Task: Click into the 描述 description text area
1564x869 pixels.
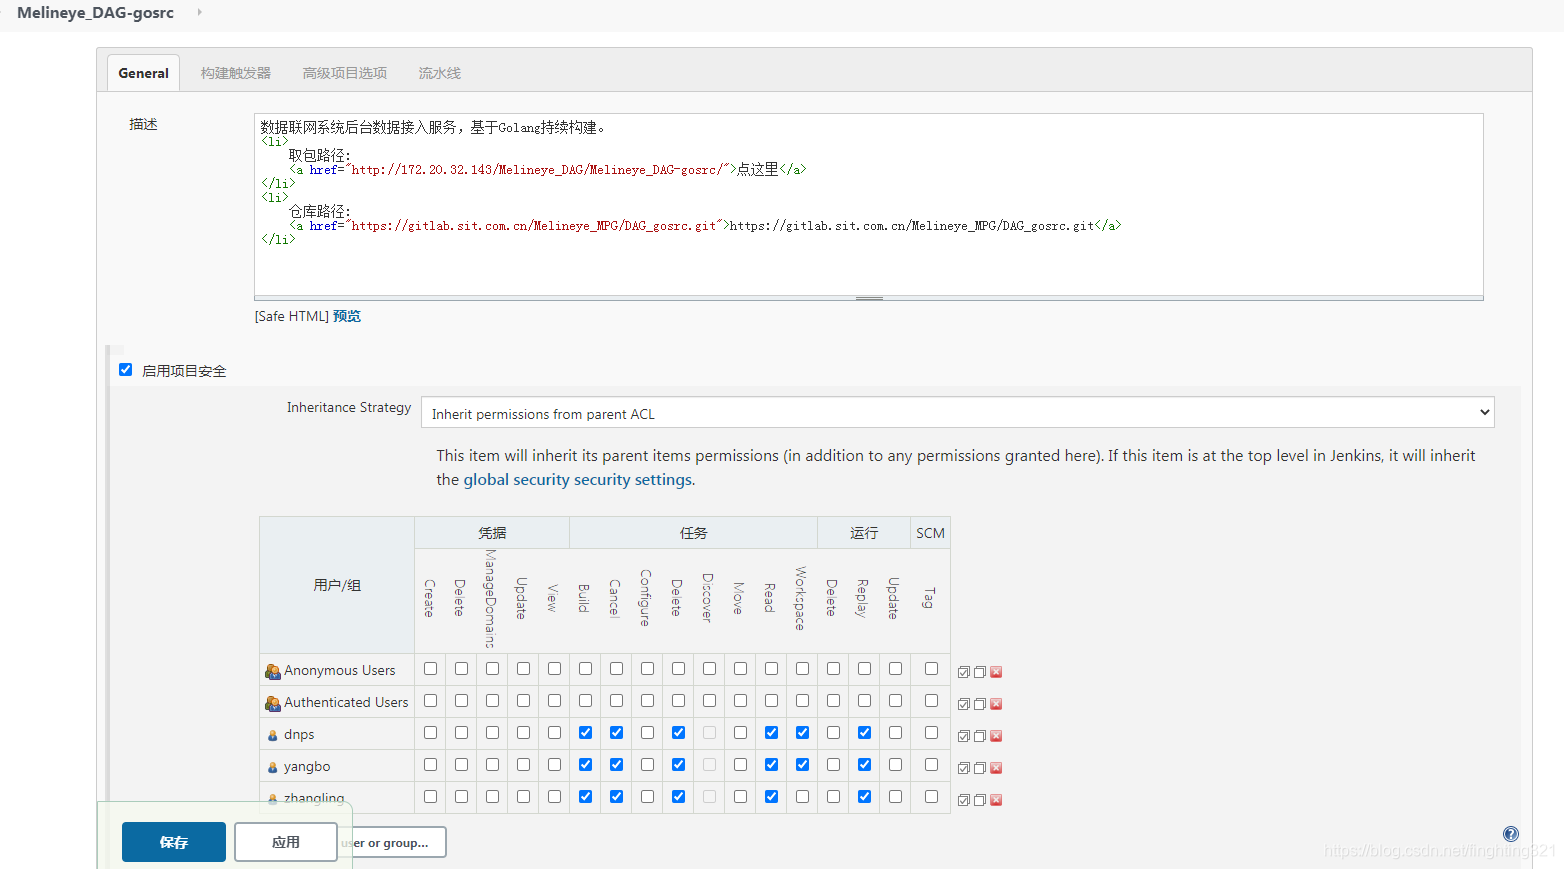Action: click(x=868, y=204)
